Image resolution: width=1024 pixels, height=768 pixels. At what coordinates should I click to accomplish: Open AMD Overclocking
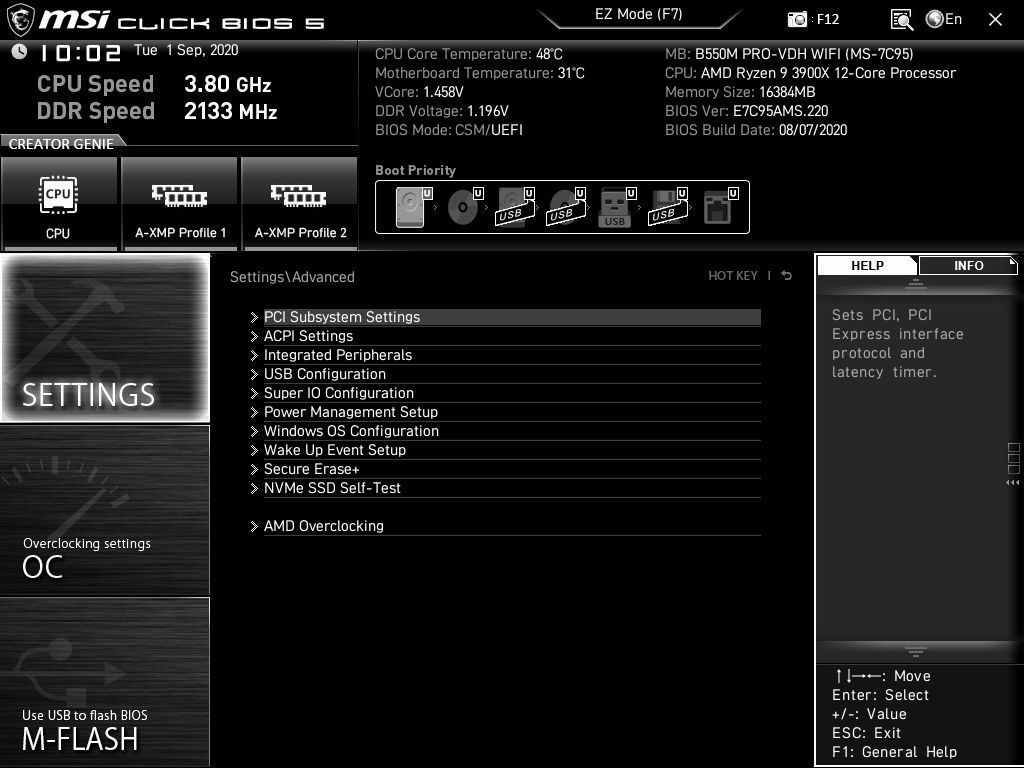(512, 526)
